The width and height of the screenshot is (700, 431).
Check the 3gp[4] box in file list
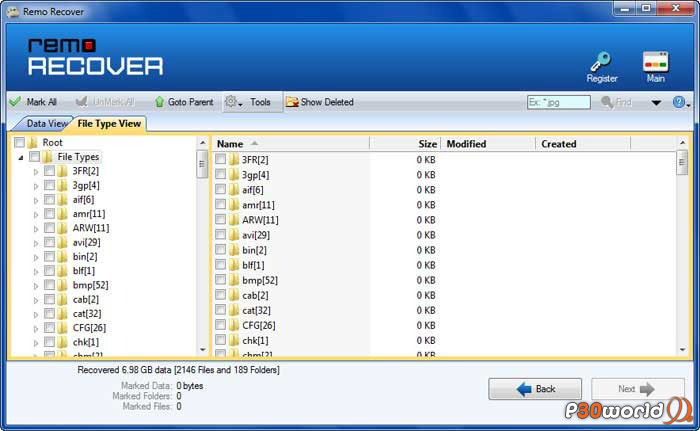(x=221, y=175)
